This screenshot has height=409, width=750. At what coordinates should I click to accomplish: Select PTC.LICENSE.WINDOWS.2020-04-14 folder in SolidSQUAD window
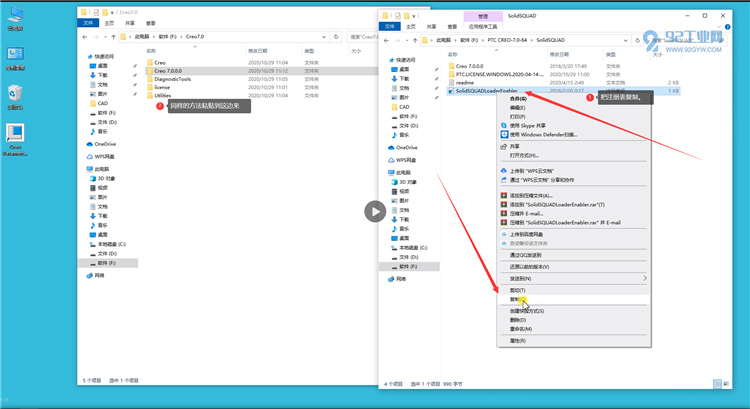[x=499, y=74]
